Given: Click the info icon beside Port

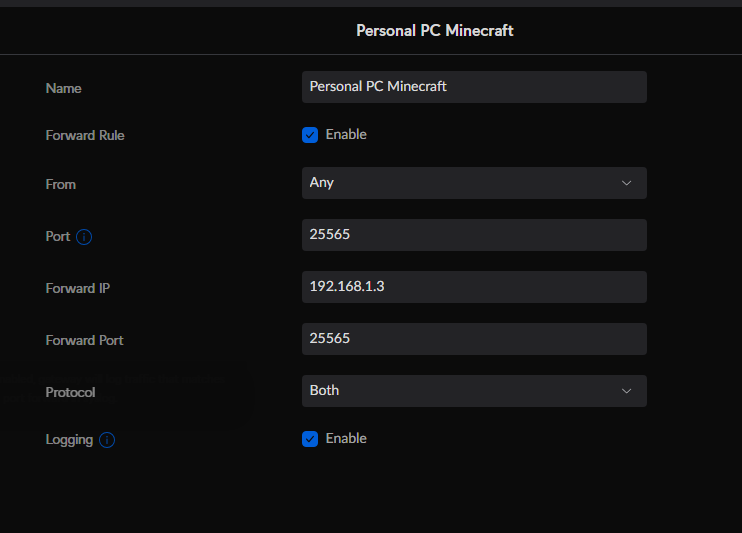Looking at the screenshot, I should 84,237.
